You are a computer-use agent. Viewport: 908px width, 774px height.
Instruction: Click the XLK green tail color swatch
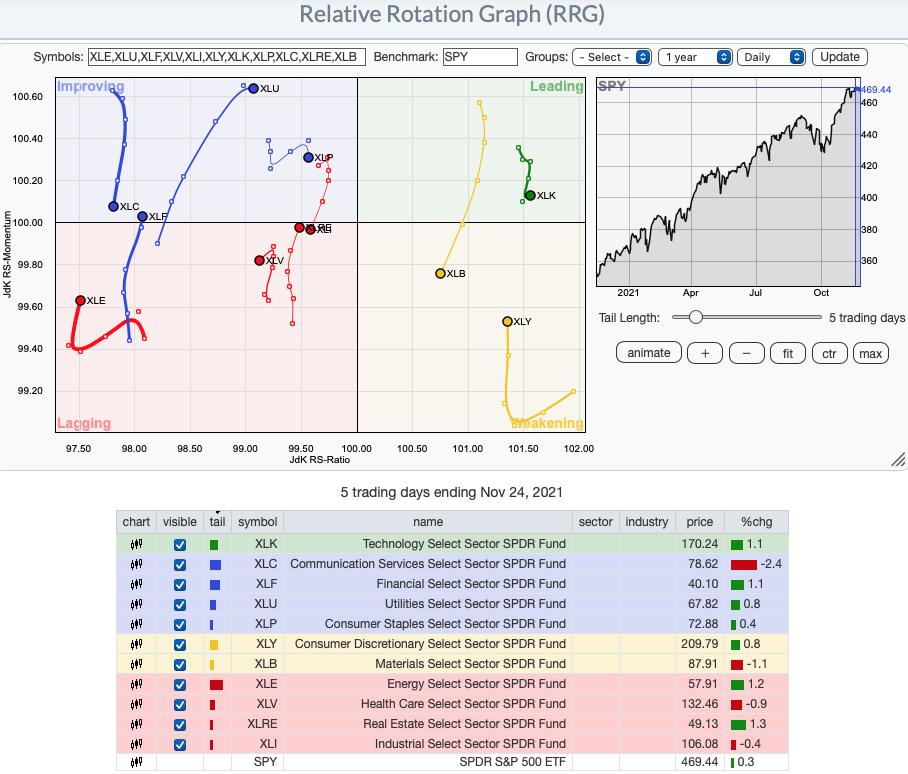tap(214, 545)
